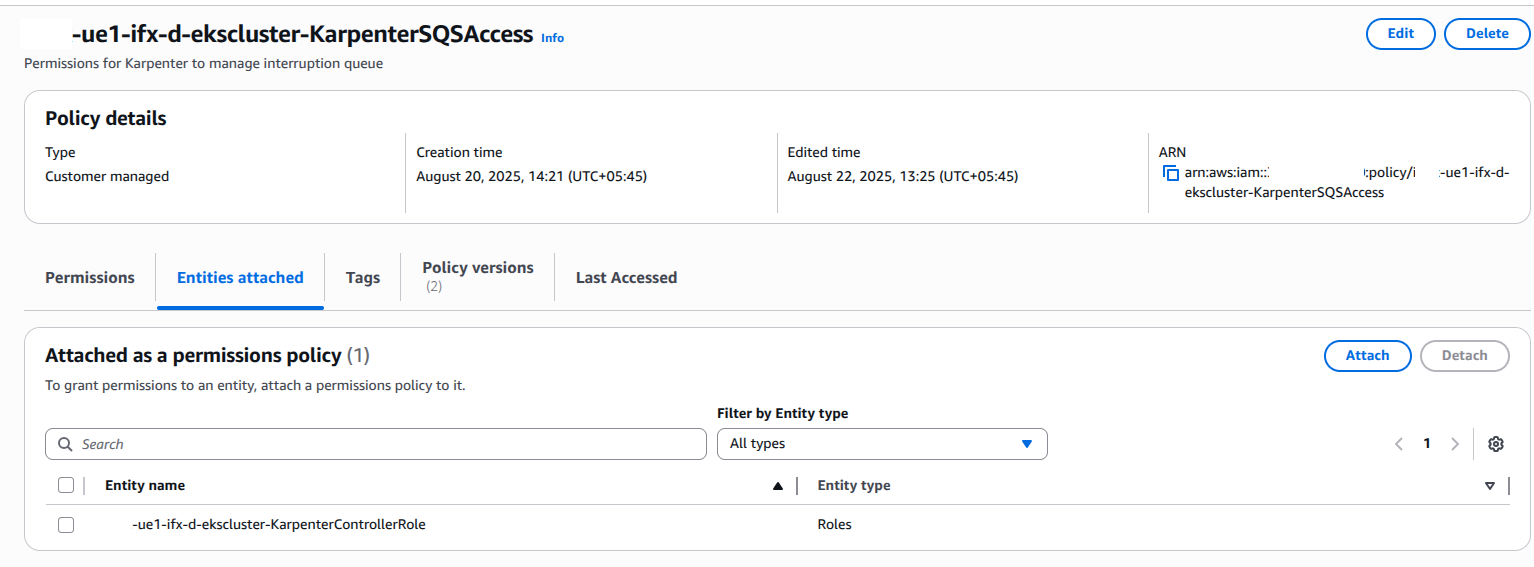Select all entities header checkbox
Screen dimensions: 1534x567
click(x=66, y=485)
